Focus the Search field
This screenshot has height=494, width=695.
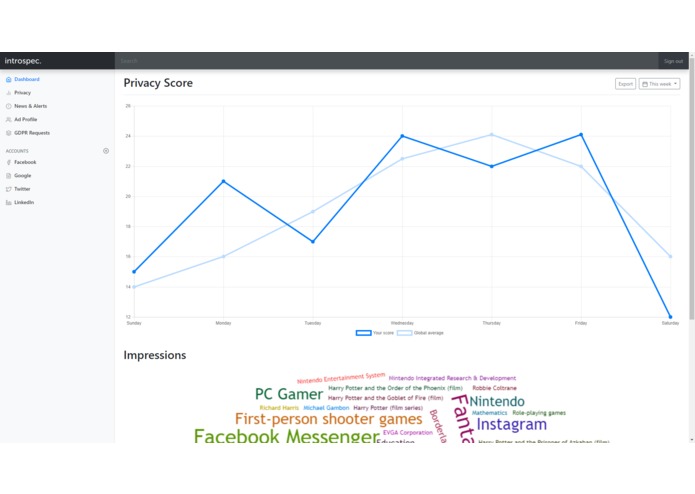pos(387,61)
